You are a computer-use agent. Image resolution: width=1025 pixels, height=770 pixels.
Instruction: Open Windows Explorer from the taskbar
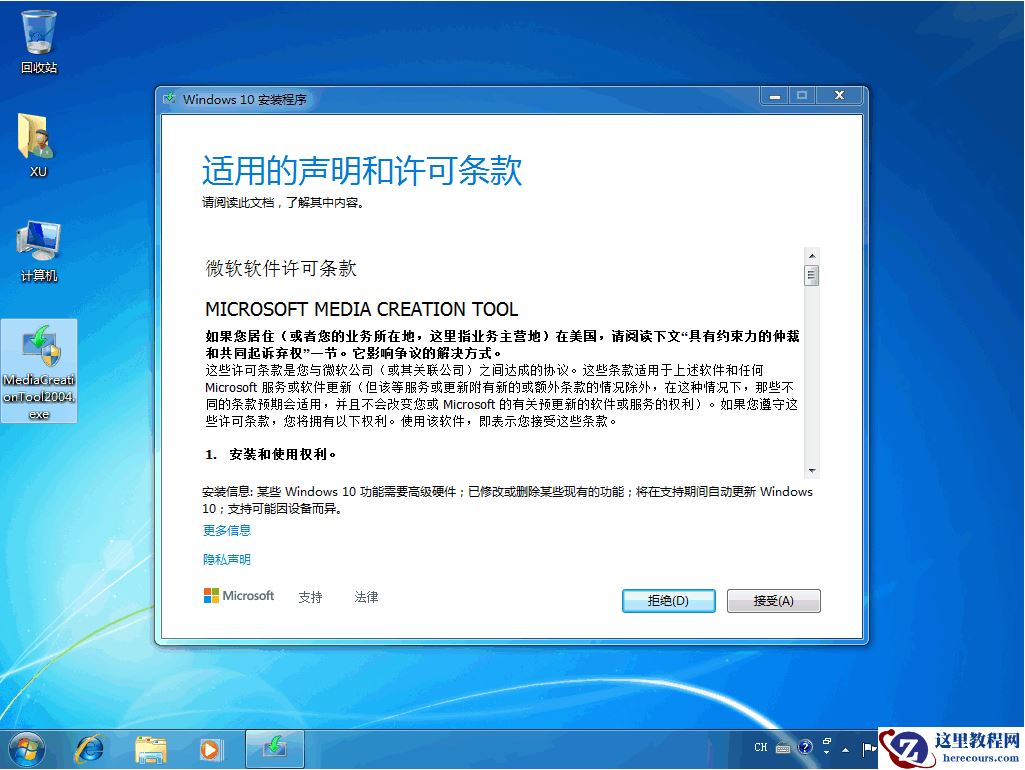click(x=151, y=747)
